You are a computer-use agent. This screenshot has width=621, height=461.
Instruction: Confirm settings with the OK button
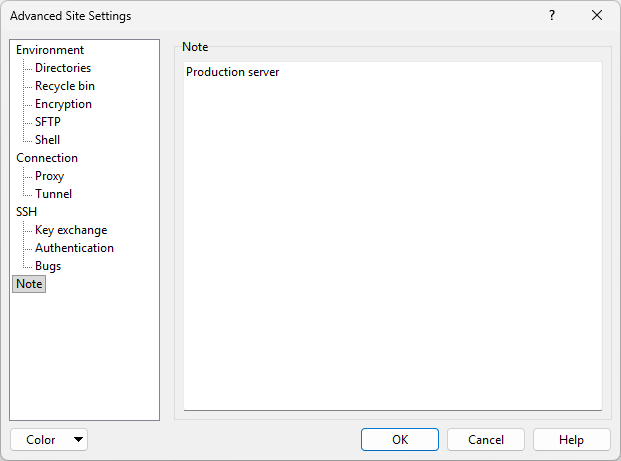click(x=400, y=440)
